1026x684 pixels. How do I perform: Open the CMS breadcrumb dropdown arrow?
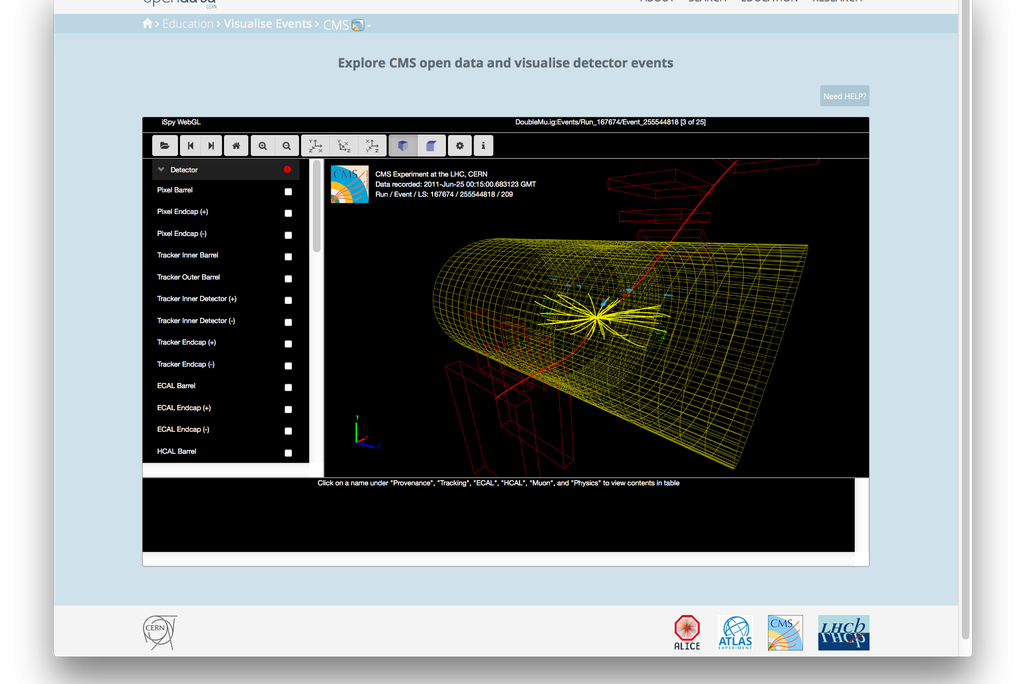[x=369, y=26]
